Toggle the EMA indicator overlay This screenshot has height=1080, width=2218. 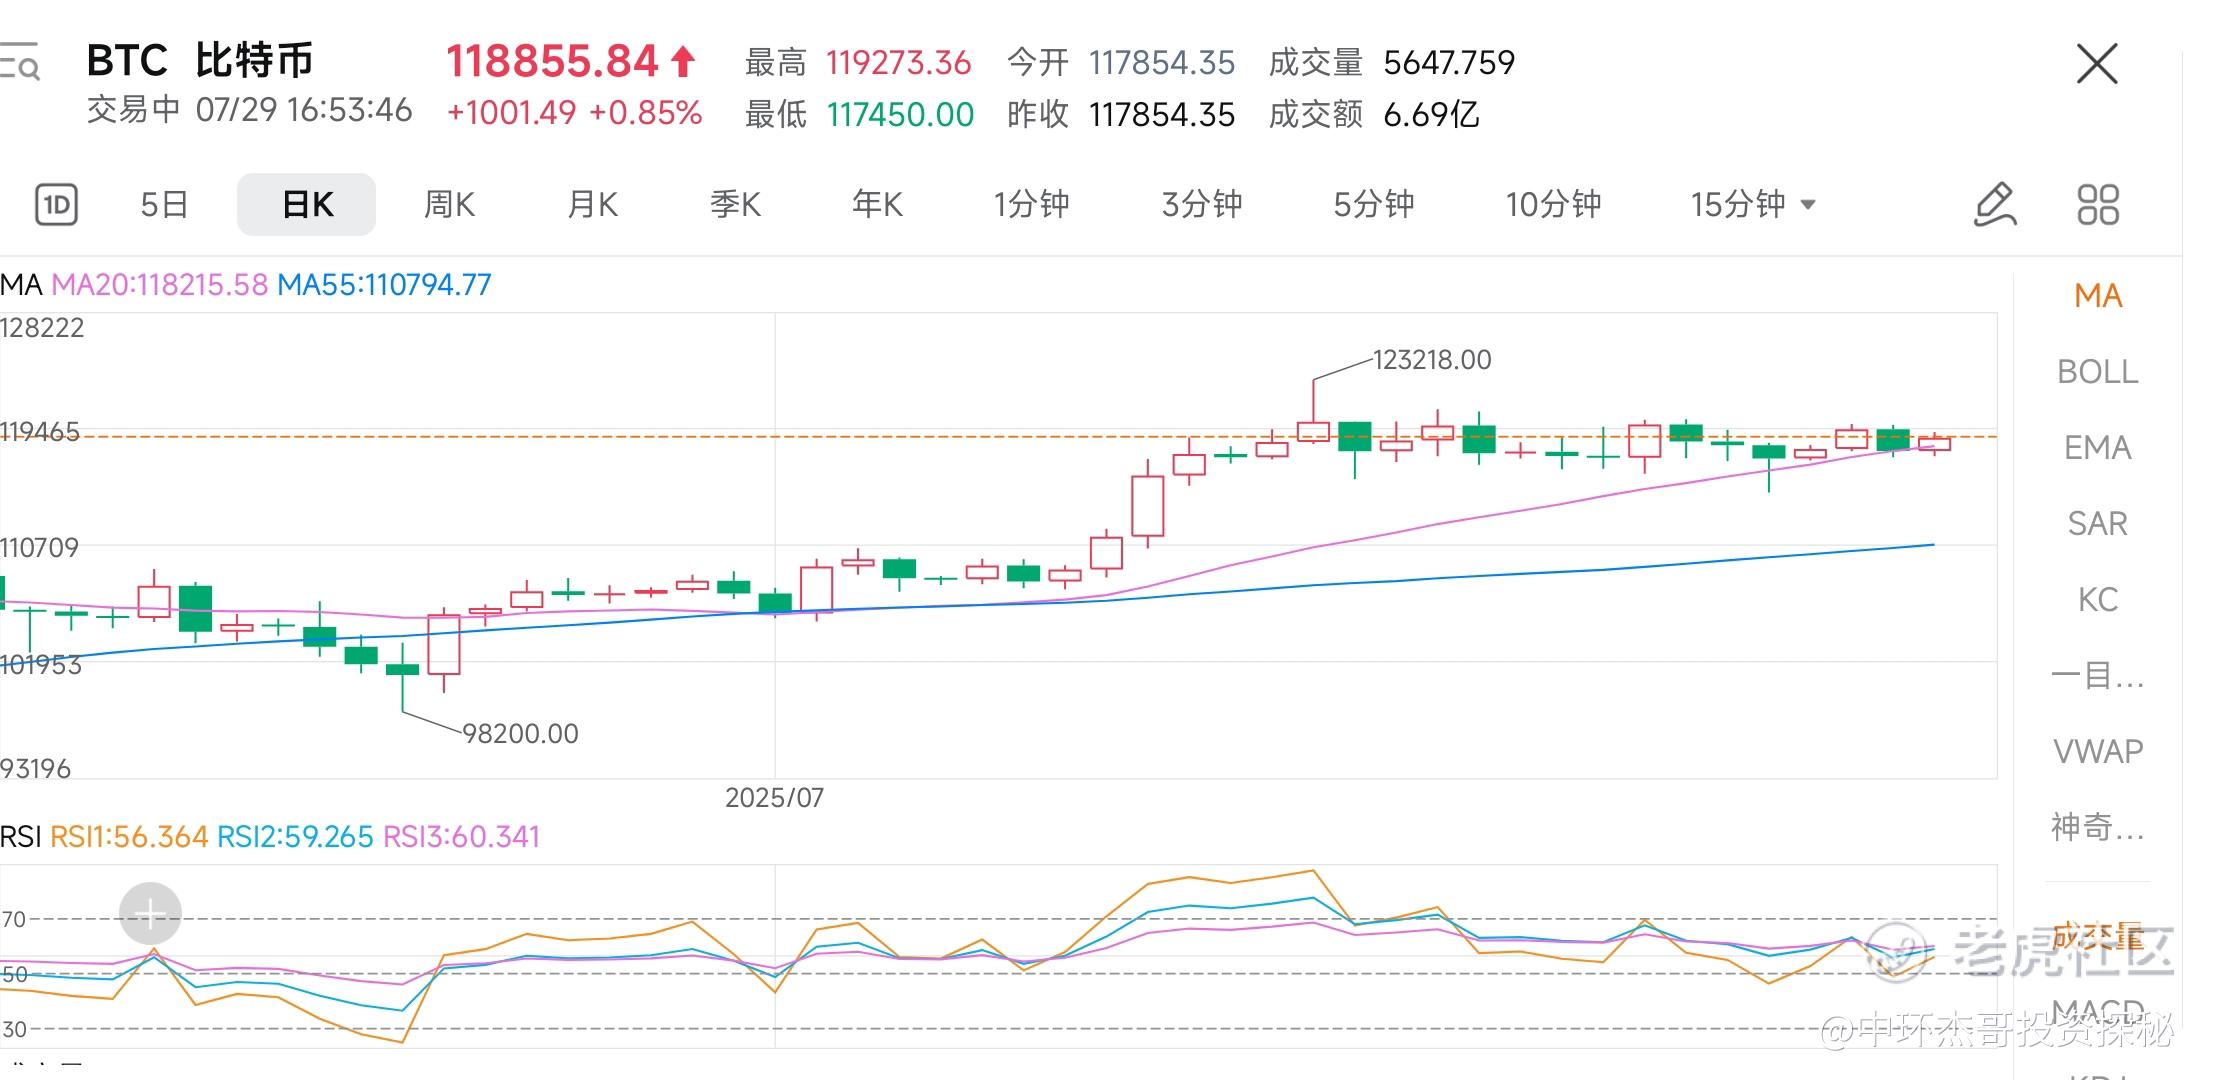coord(2097,448)
